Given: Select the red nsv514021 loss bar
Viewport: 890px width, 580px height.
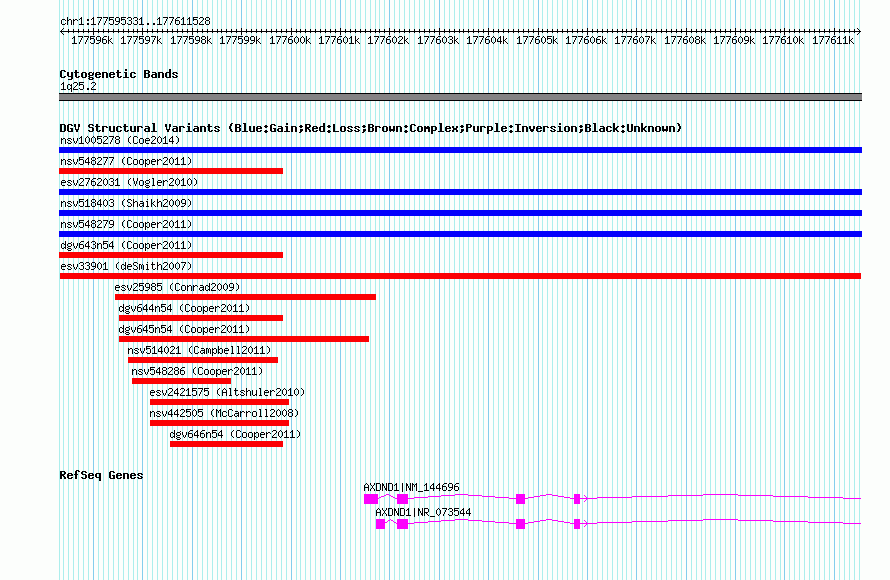Looking at the screenshot, I should (203, 360).
